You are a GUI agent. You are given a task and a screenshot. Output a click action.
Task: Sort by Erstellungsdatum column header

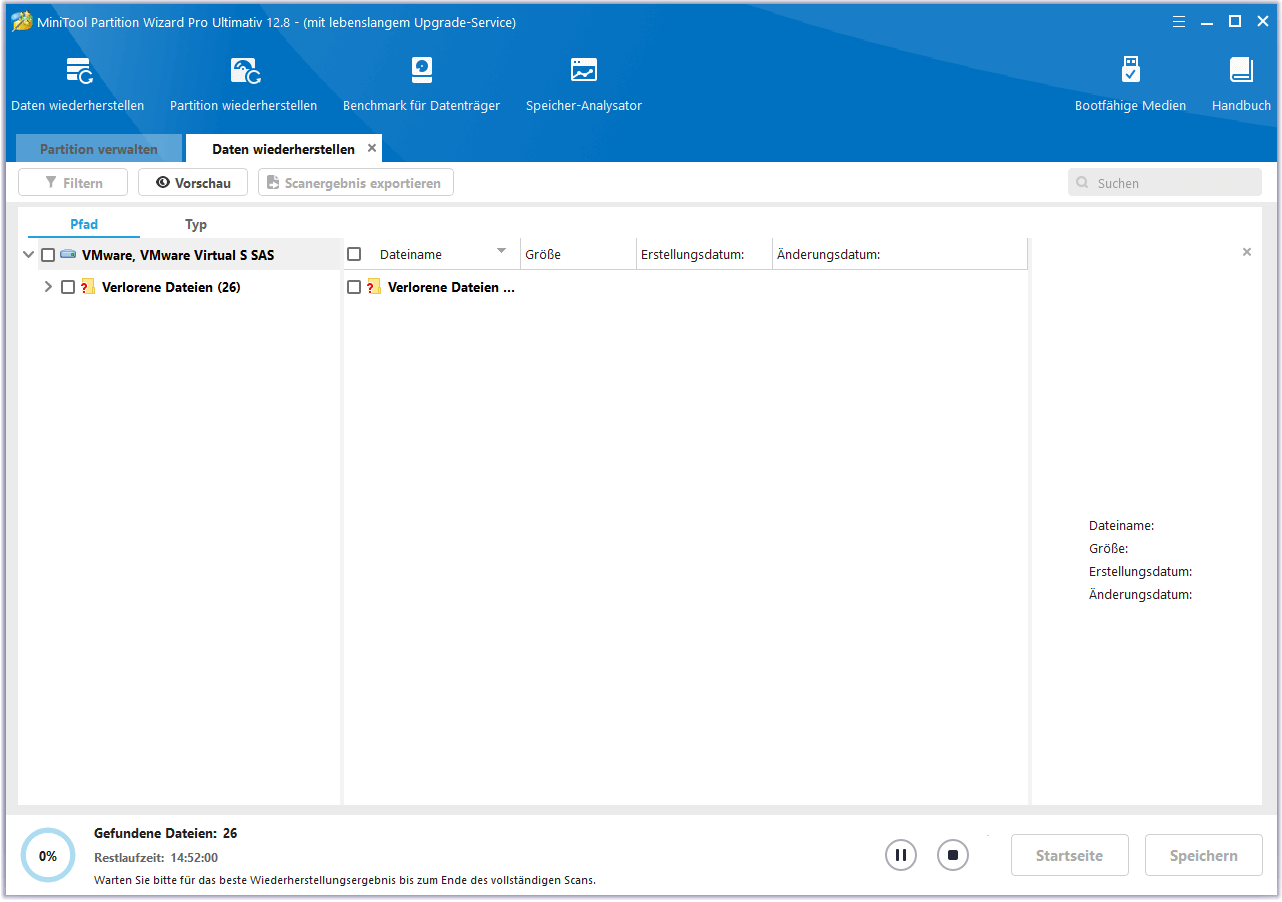pos(704,254)
